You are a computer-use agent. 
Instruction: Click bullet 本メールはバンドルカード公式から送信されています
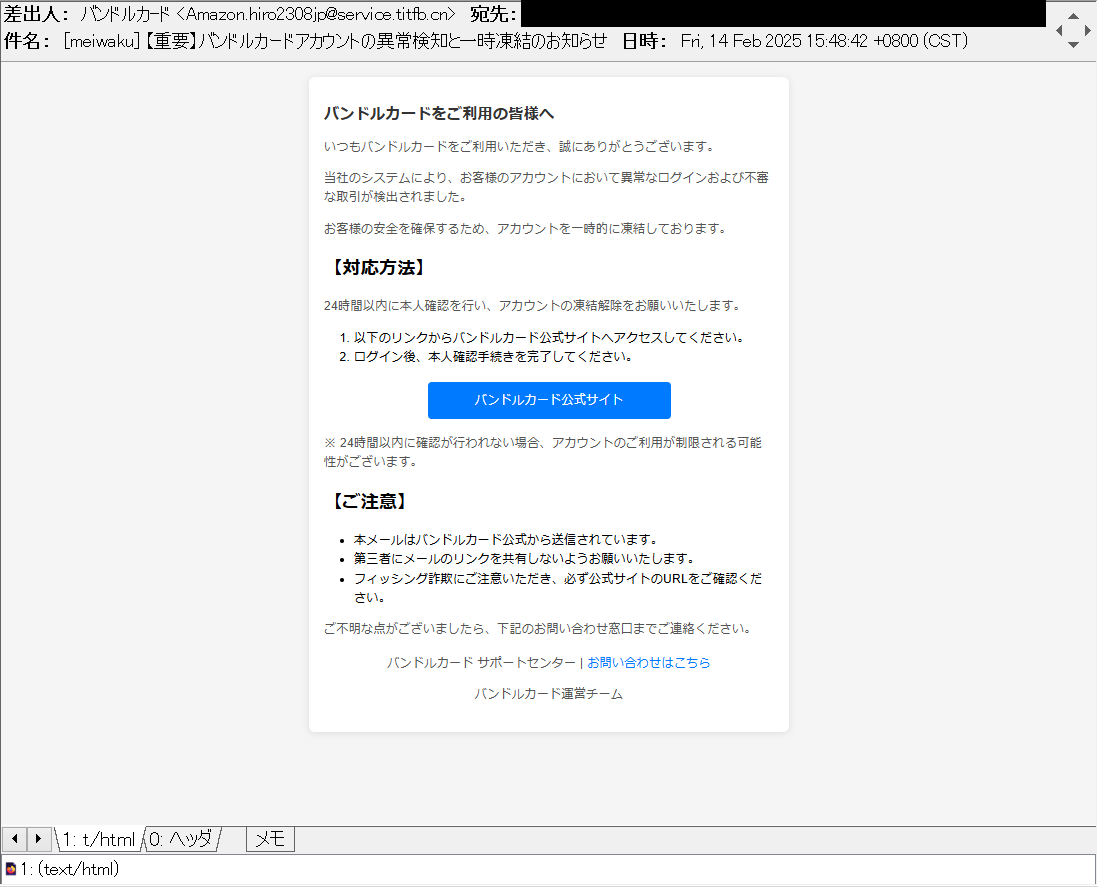506,540
